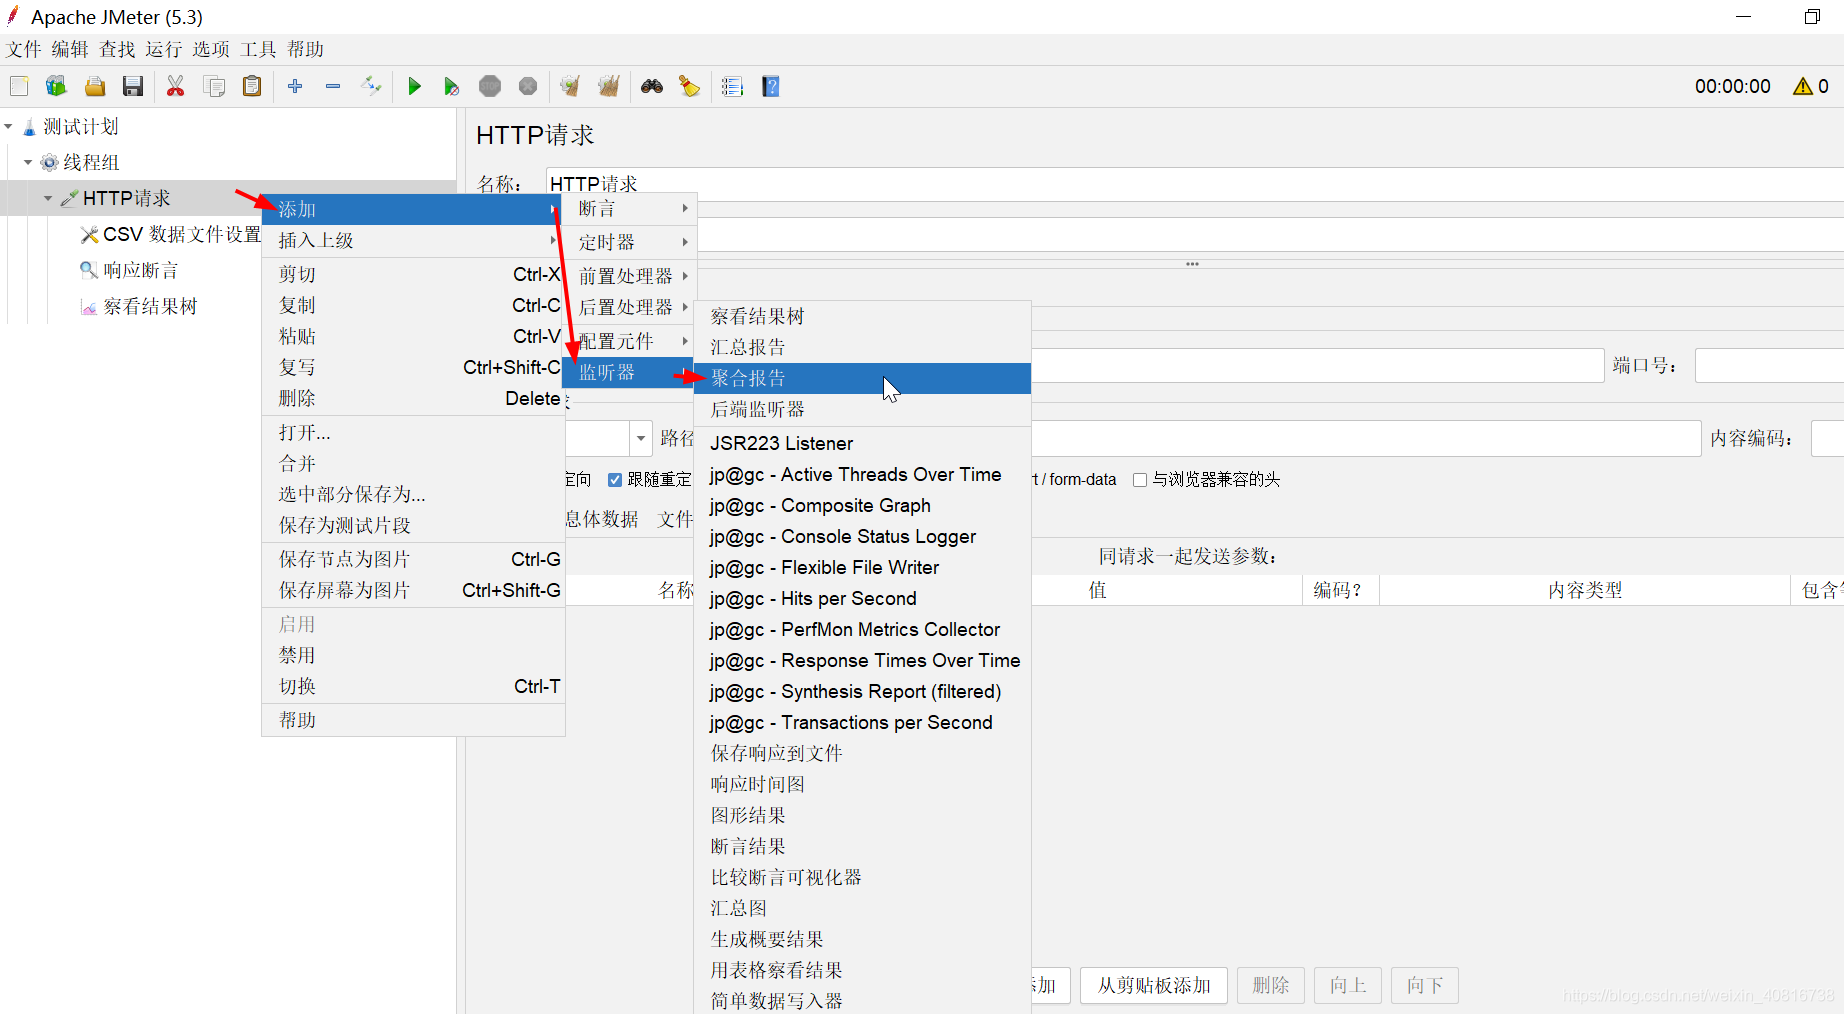
Task: Click the Expand all plus icon
Action: click(x=295, y=86)
